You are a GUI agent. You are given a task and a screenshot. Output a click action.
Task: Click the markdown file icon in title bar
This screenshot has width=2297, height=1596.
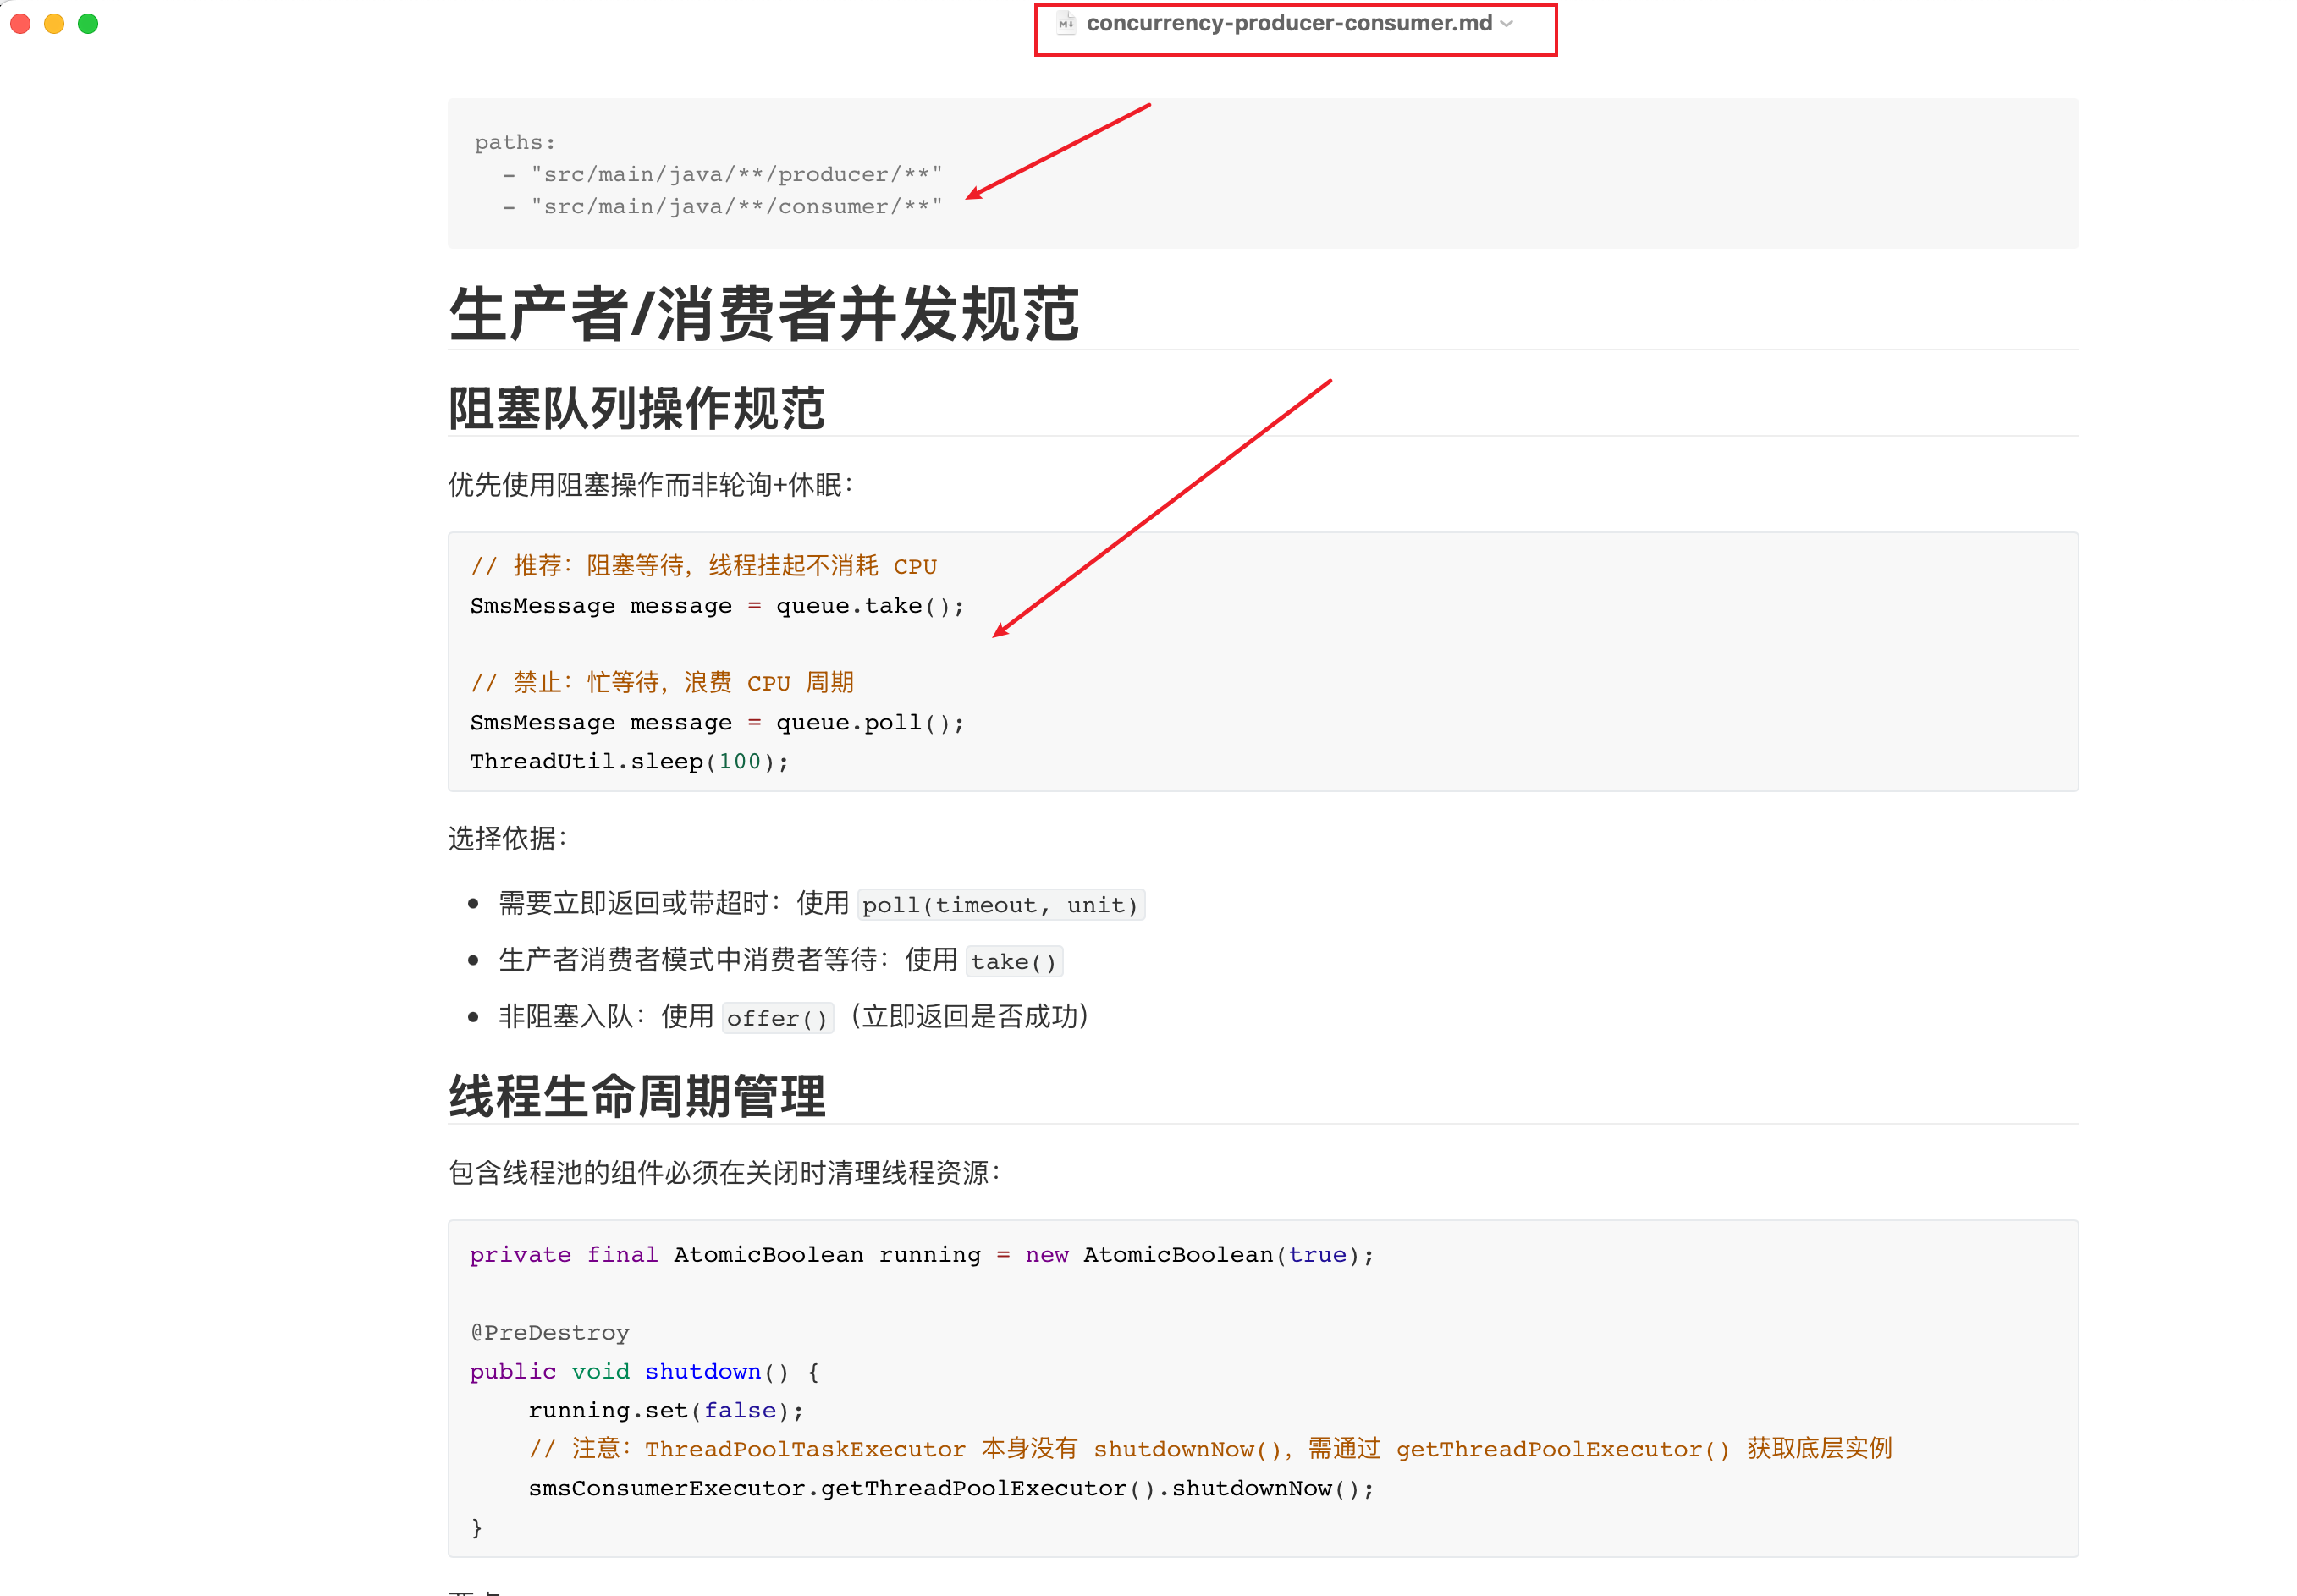1066,23
